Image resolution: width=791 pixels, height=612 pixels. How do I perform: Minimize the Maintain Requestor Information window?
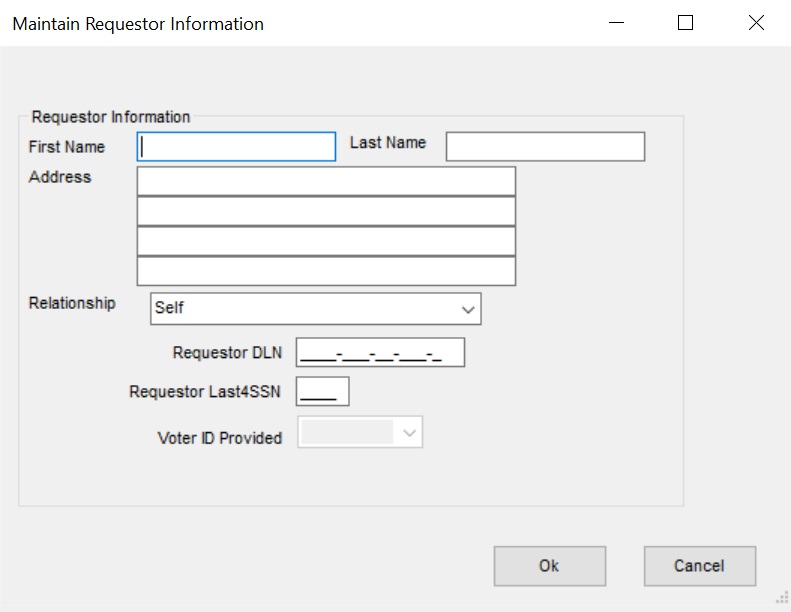[616, 23]
